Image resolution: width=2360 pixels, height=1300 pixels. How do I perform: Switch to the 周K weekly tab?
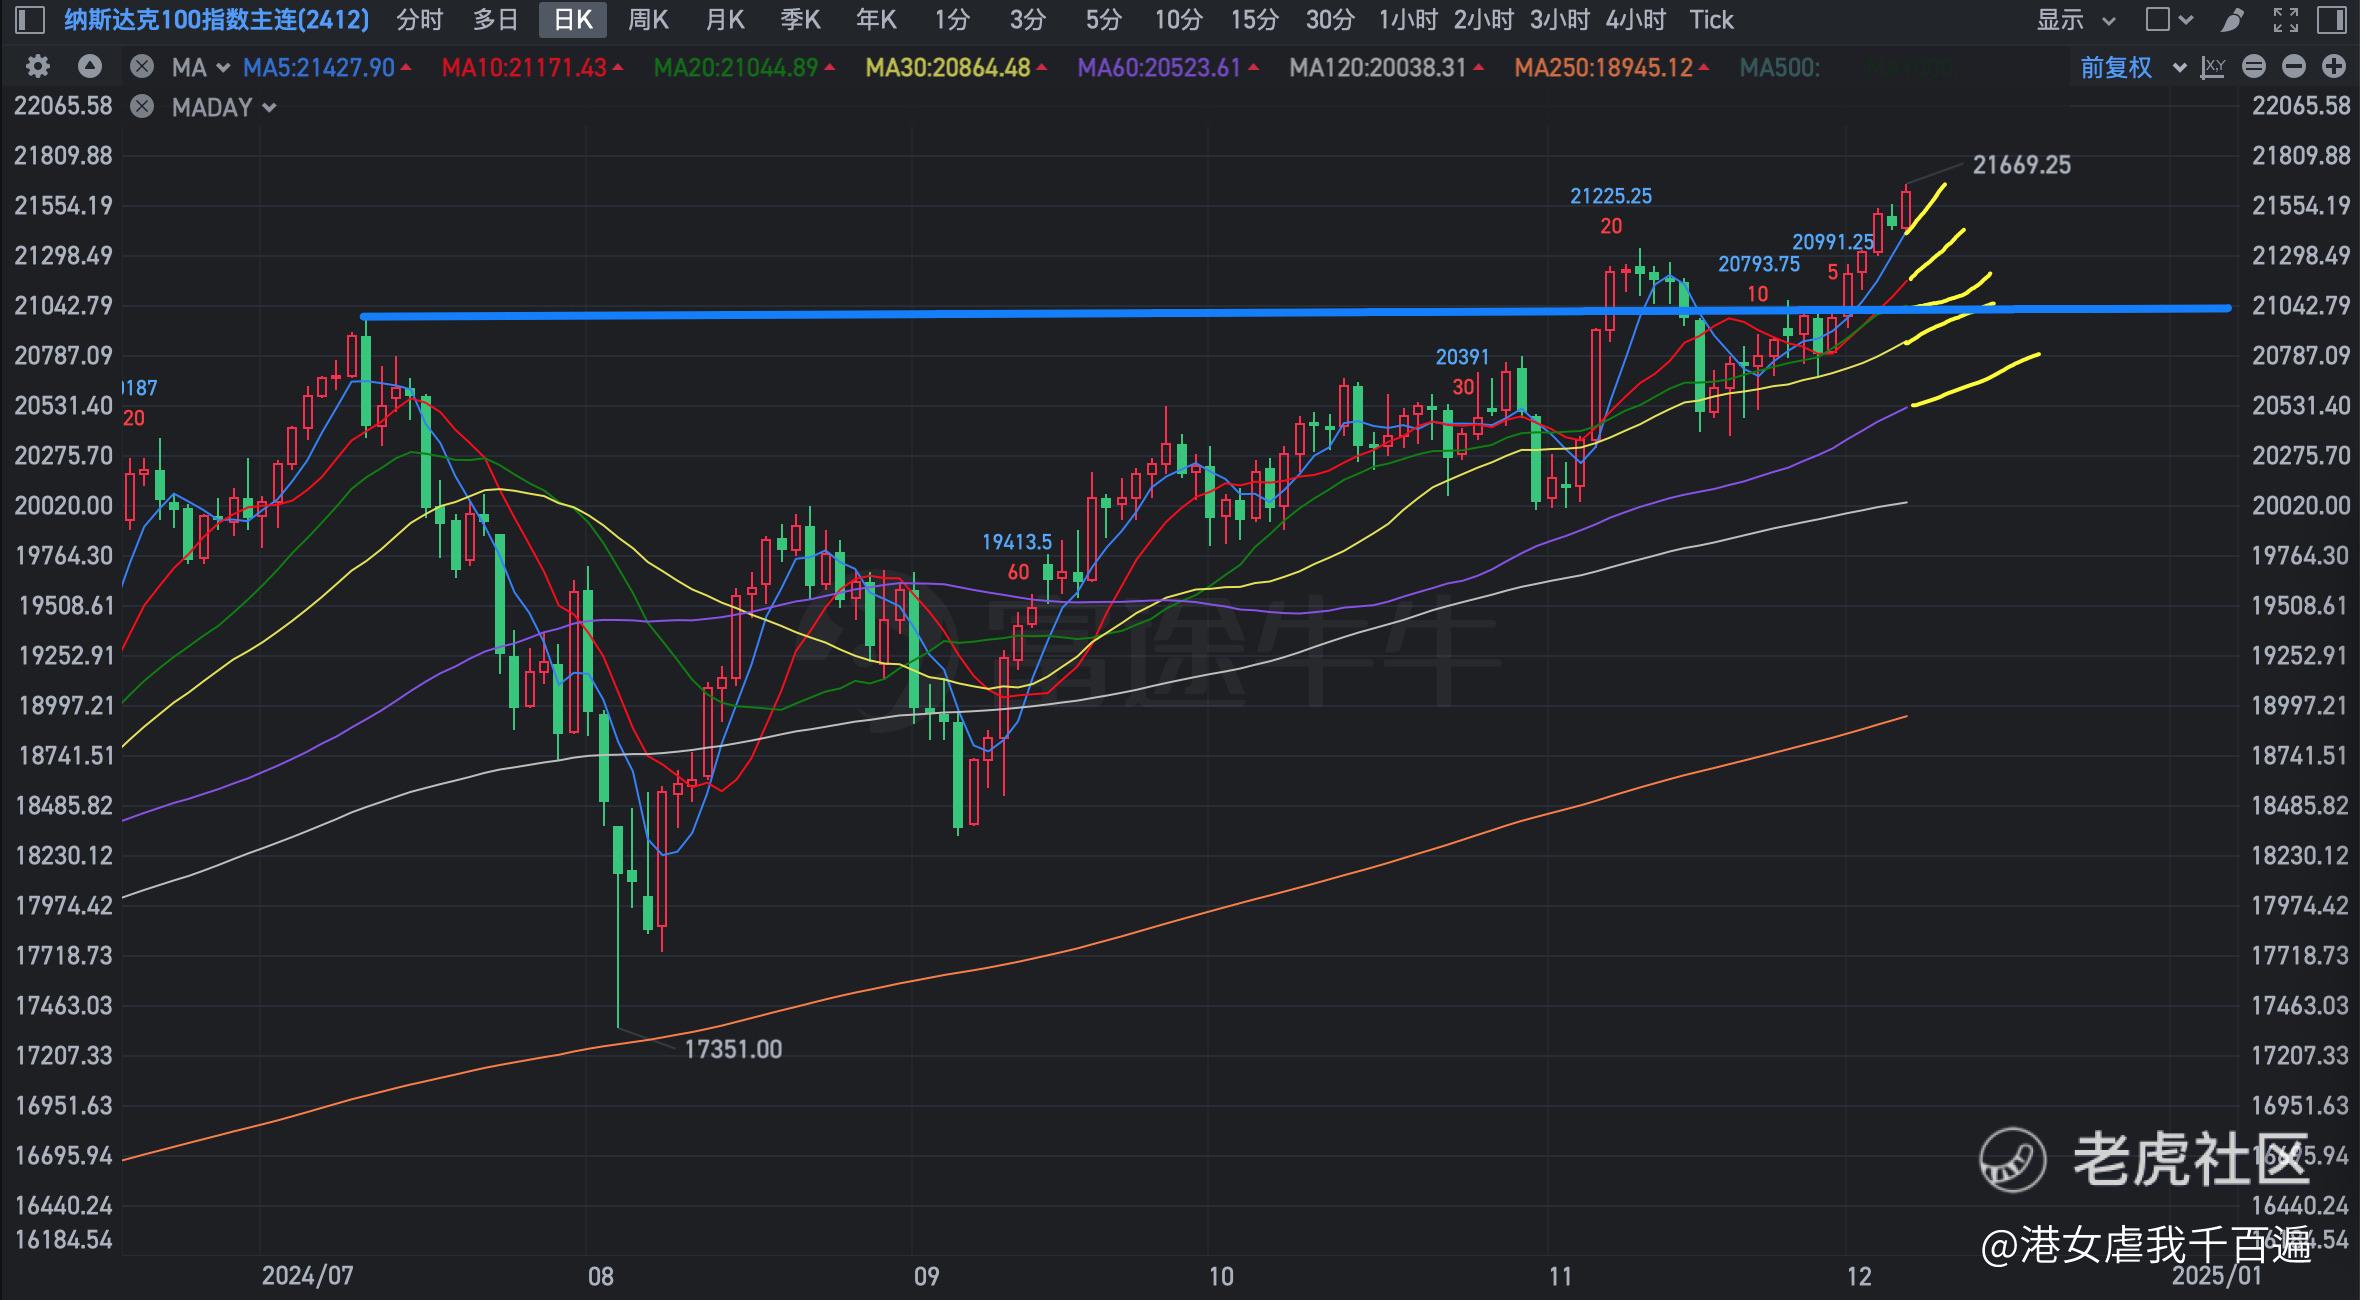[648, 19]
